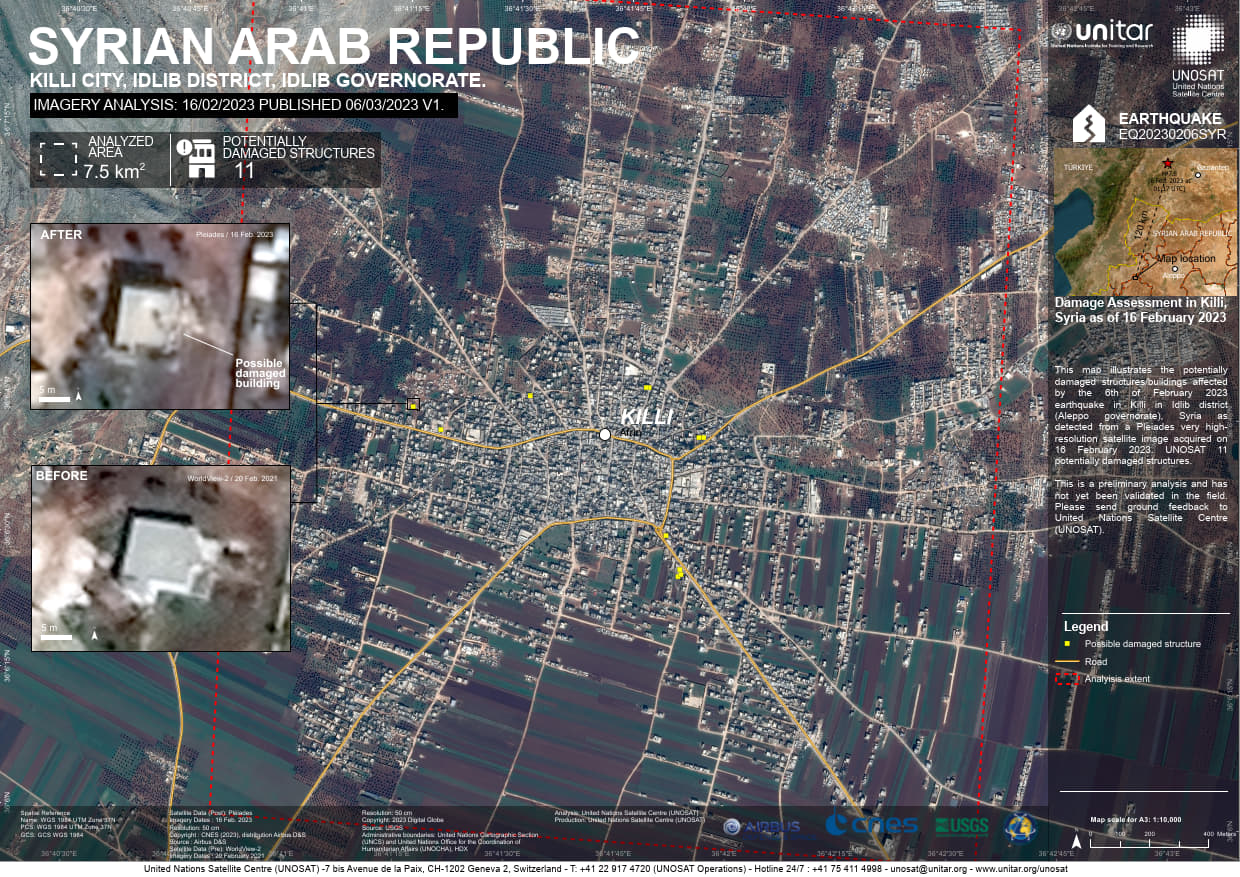This screenshot has width=1240, height=877.
Task: Click the red epicenter star on inset map
Action: [1167, 163]
